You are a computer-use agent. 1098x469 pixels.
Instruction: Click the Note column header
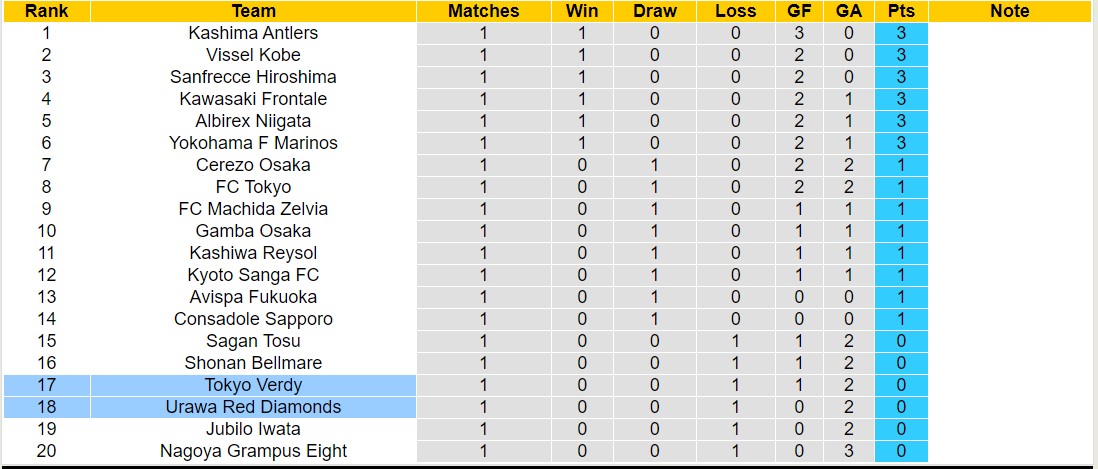(x=1009, y=11)
